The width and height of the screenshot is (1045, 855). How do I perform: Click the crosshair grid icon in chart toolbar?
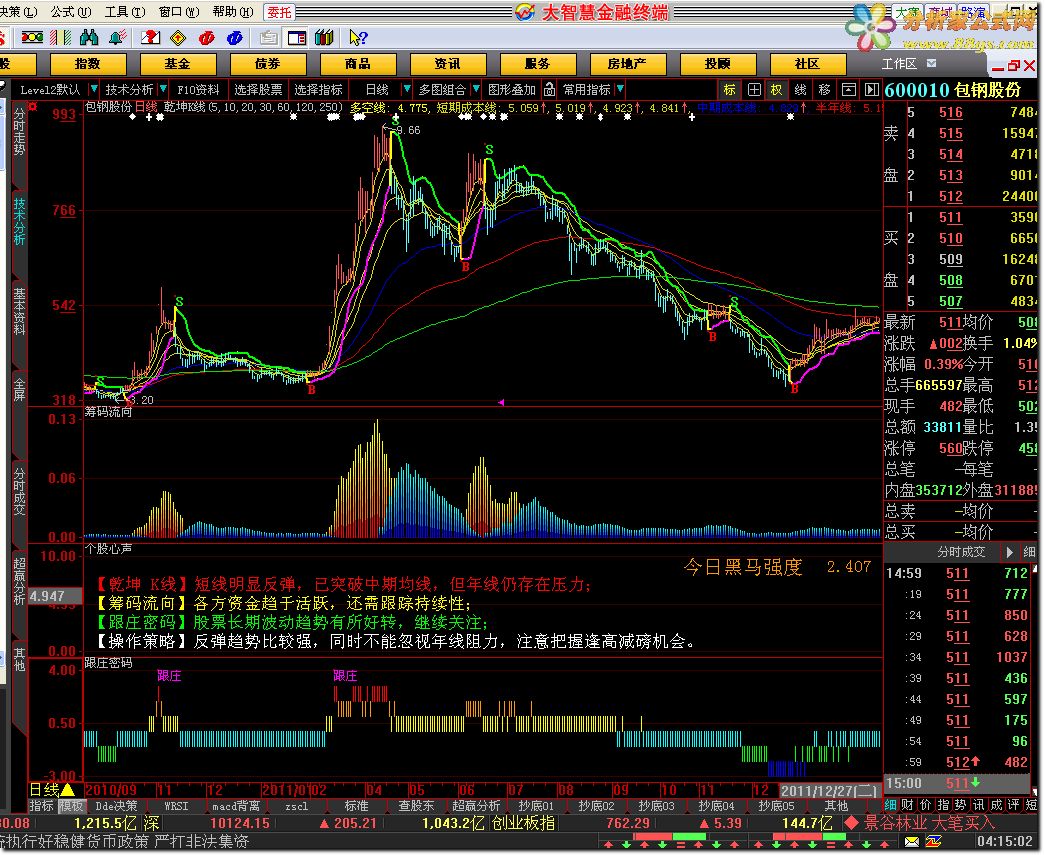pyautogui.click(x=754, y=89)
